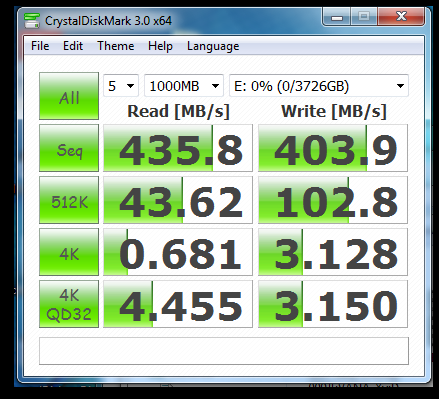Open the Theme menu
The width and height of the screenshot is (439, 399).
[116, 46]
